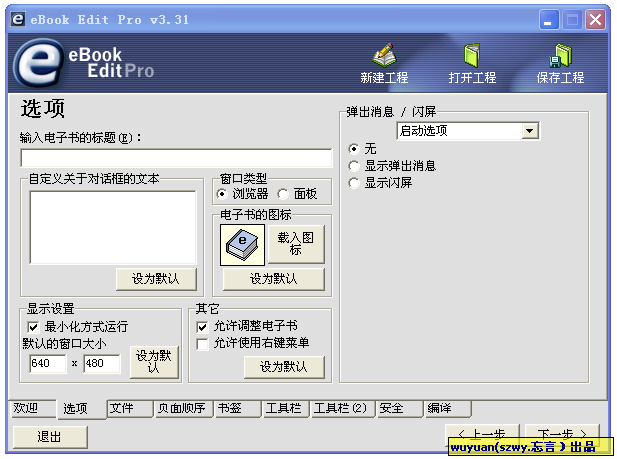
Task: Click the eBook icon preview image
Action: point(242,245)
